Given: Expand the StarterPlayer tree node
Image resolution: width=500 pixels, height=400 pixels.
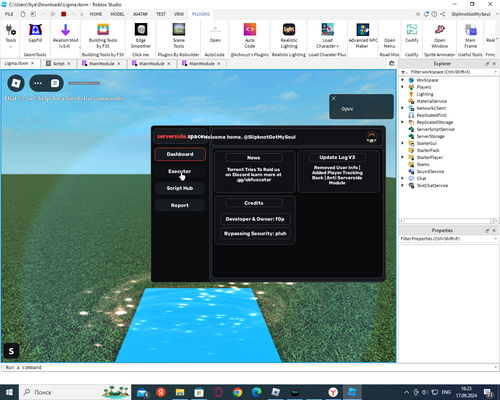Looking at the screenshot, I should tap(402, 157).
